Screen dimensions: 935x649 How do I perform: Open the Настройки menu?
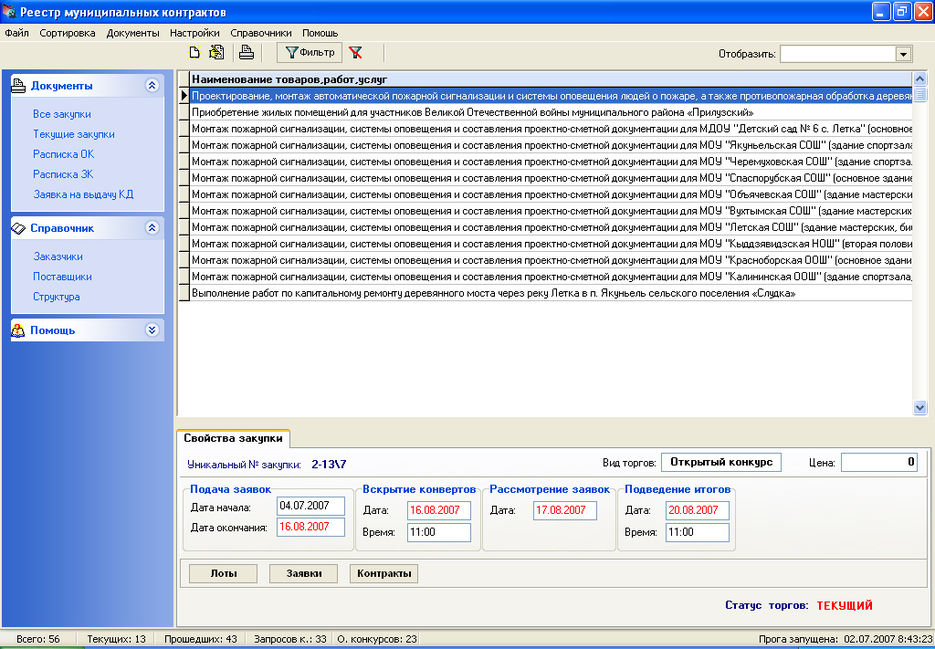(x=194, y=33)
